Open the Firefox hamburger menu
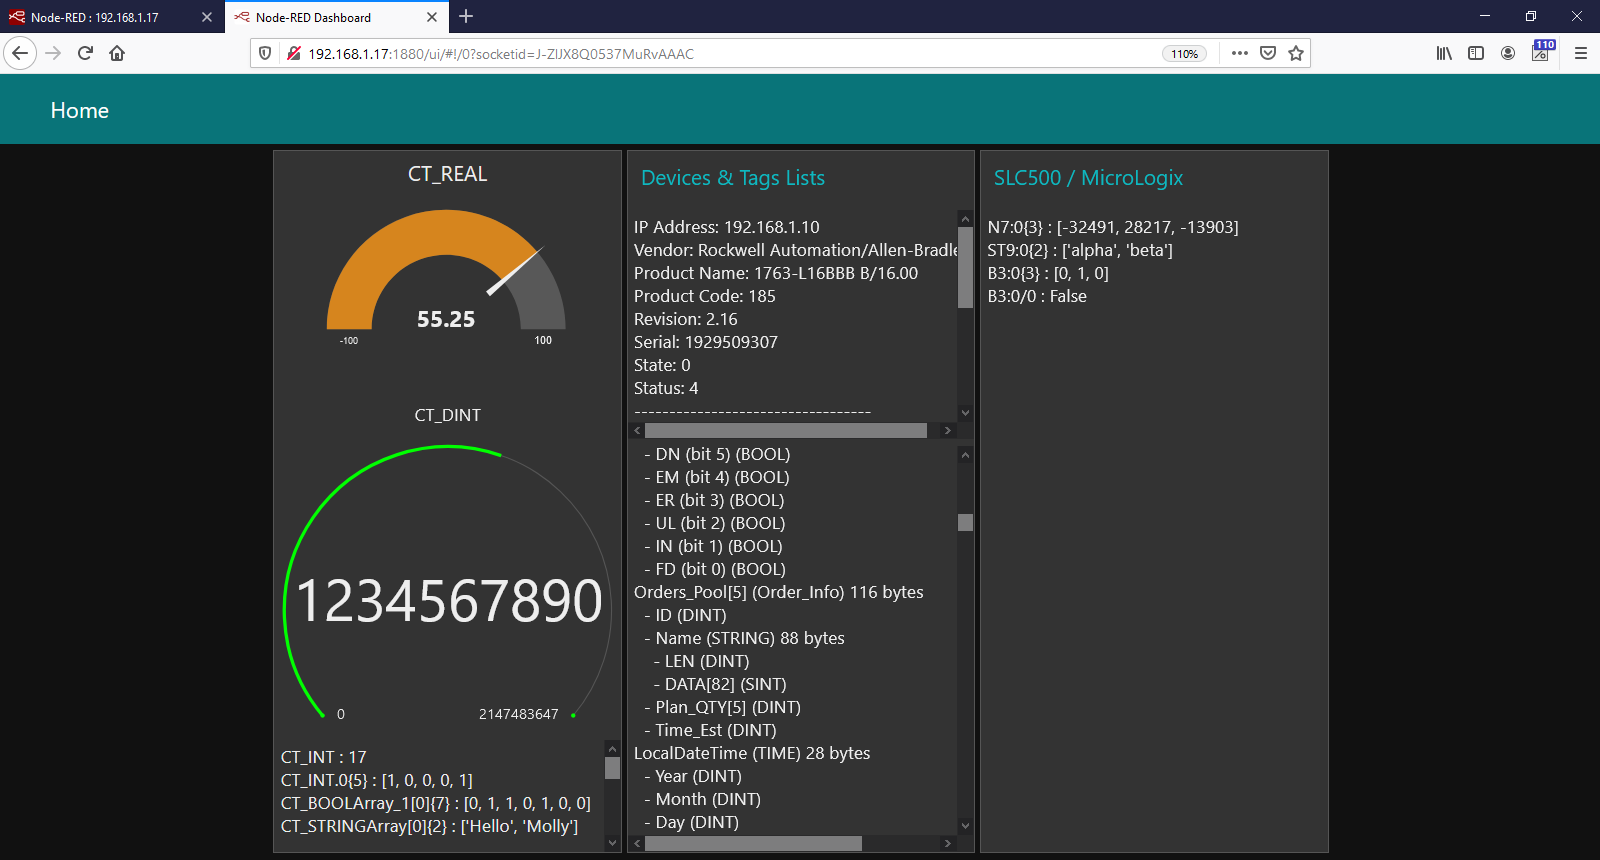This screenshot has height=860, width=1600. coord(1581,53)
